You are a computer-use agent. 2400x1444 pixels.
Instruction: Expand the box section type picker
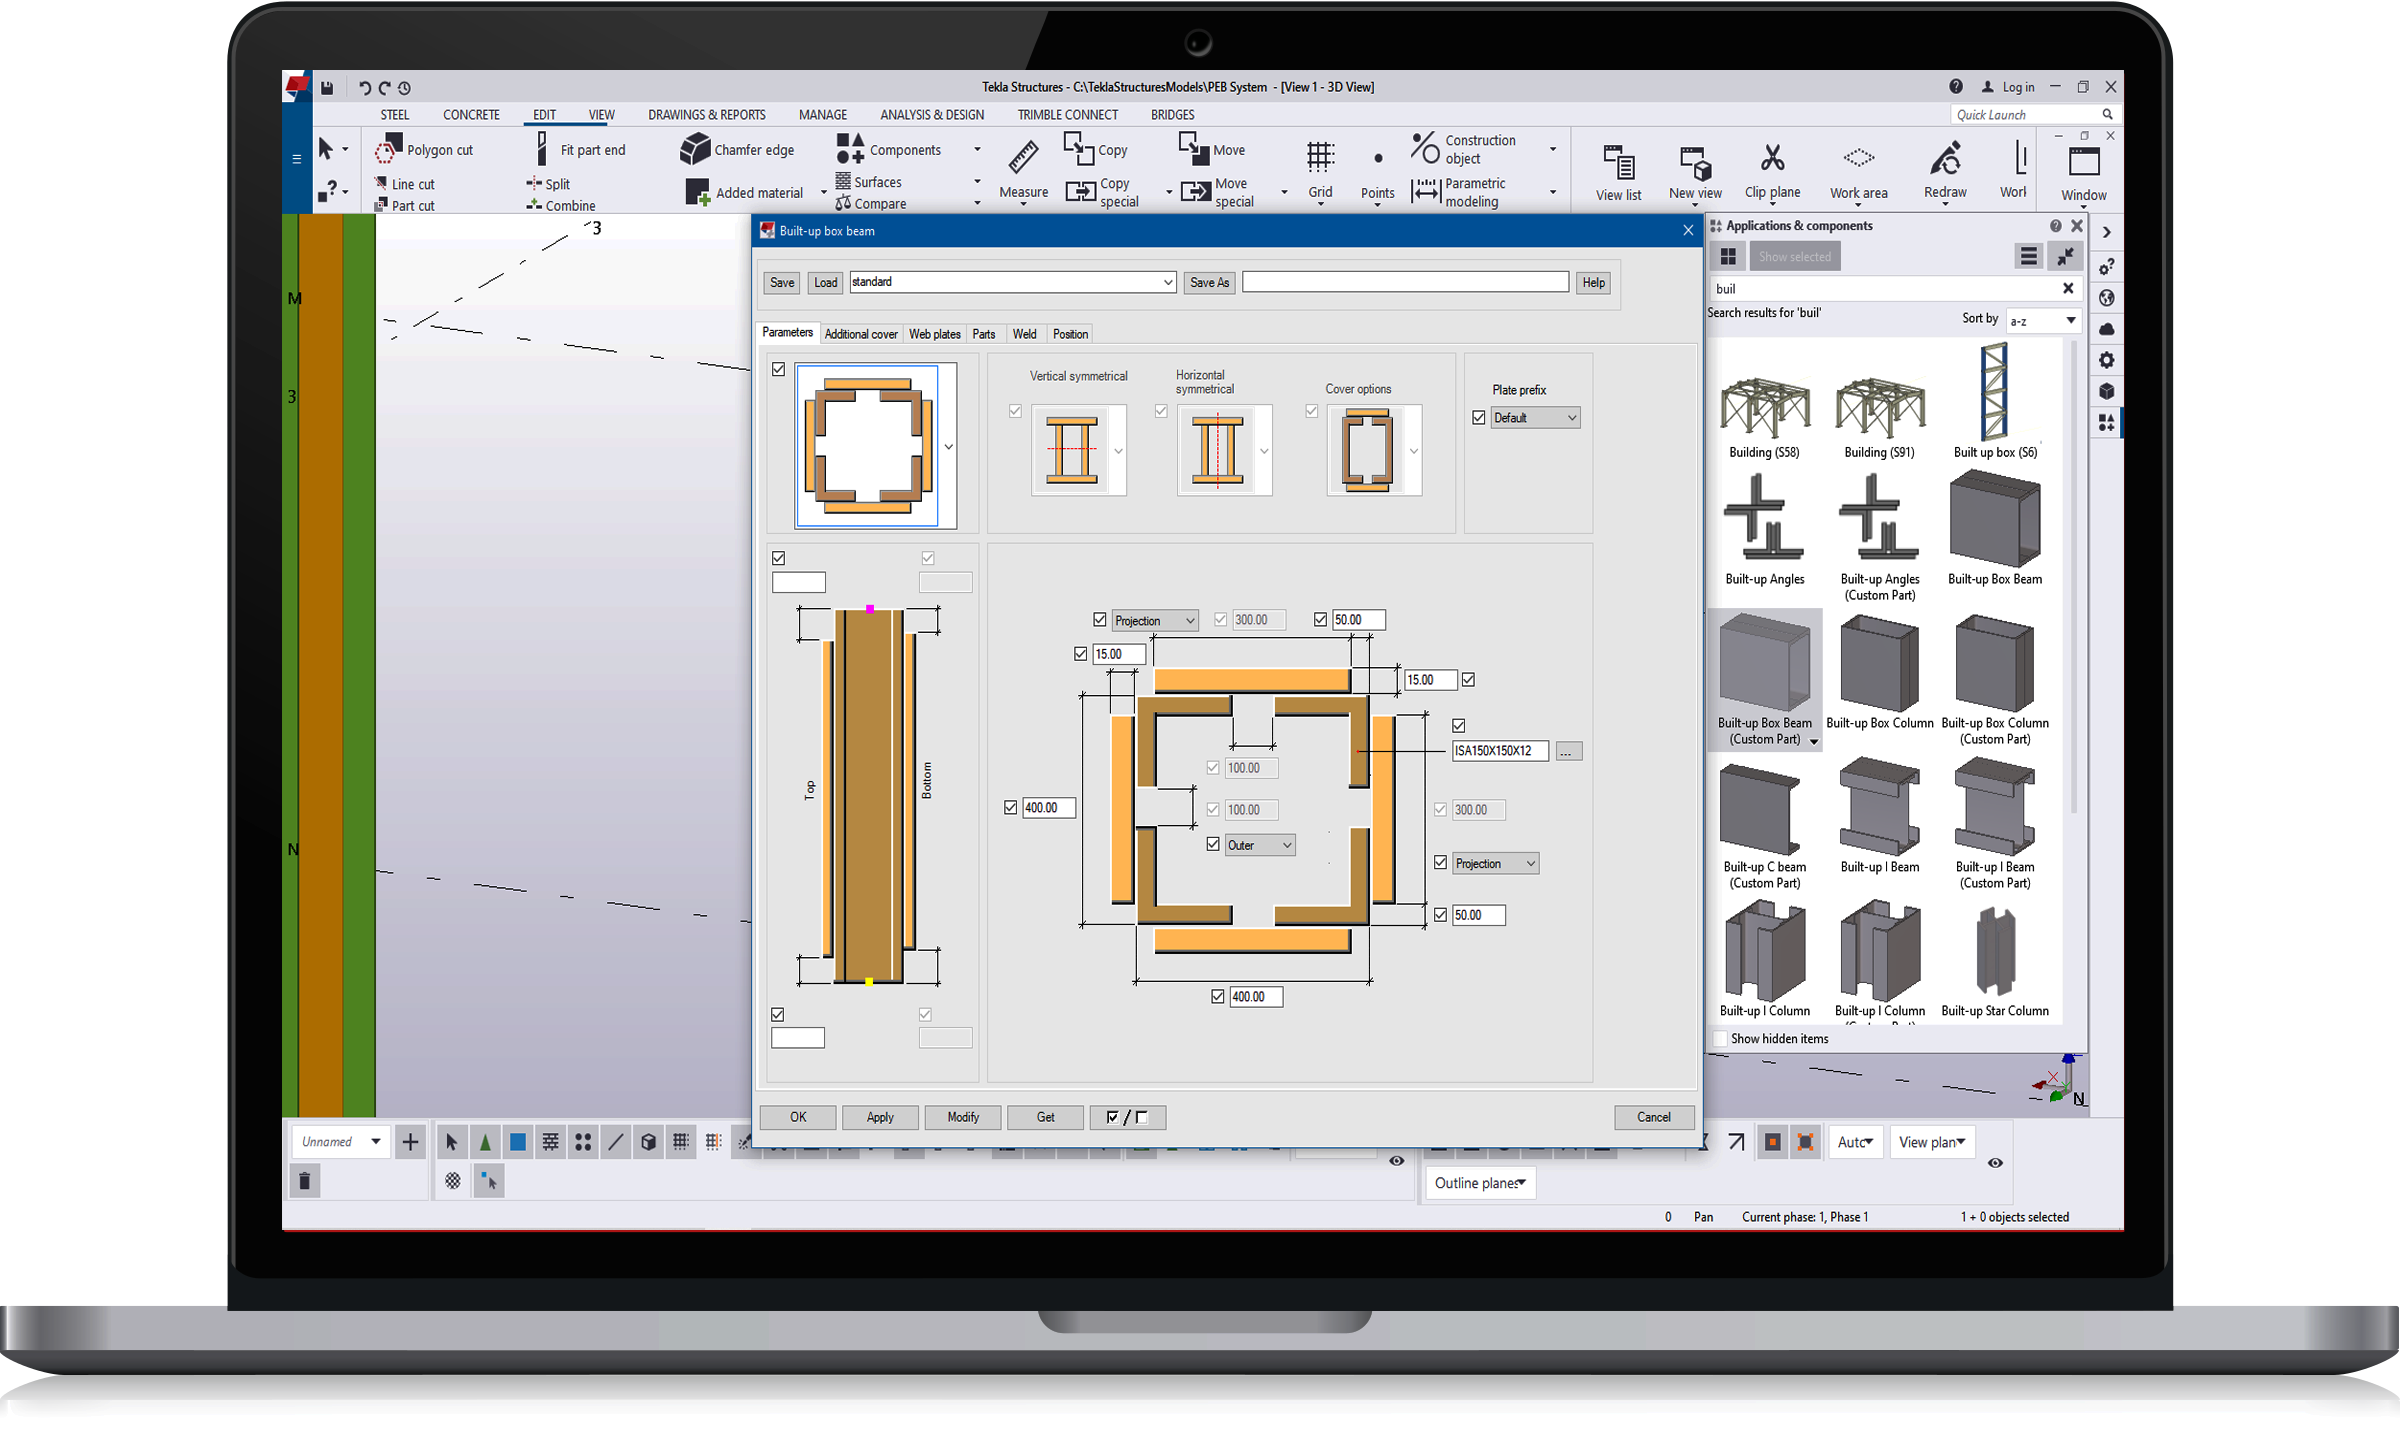point(948,447)
